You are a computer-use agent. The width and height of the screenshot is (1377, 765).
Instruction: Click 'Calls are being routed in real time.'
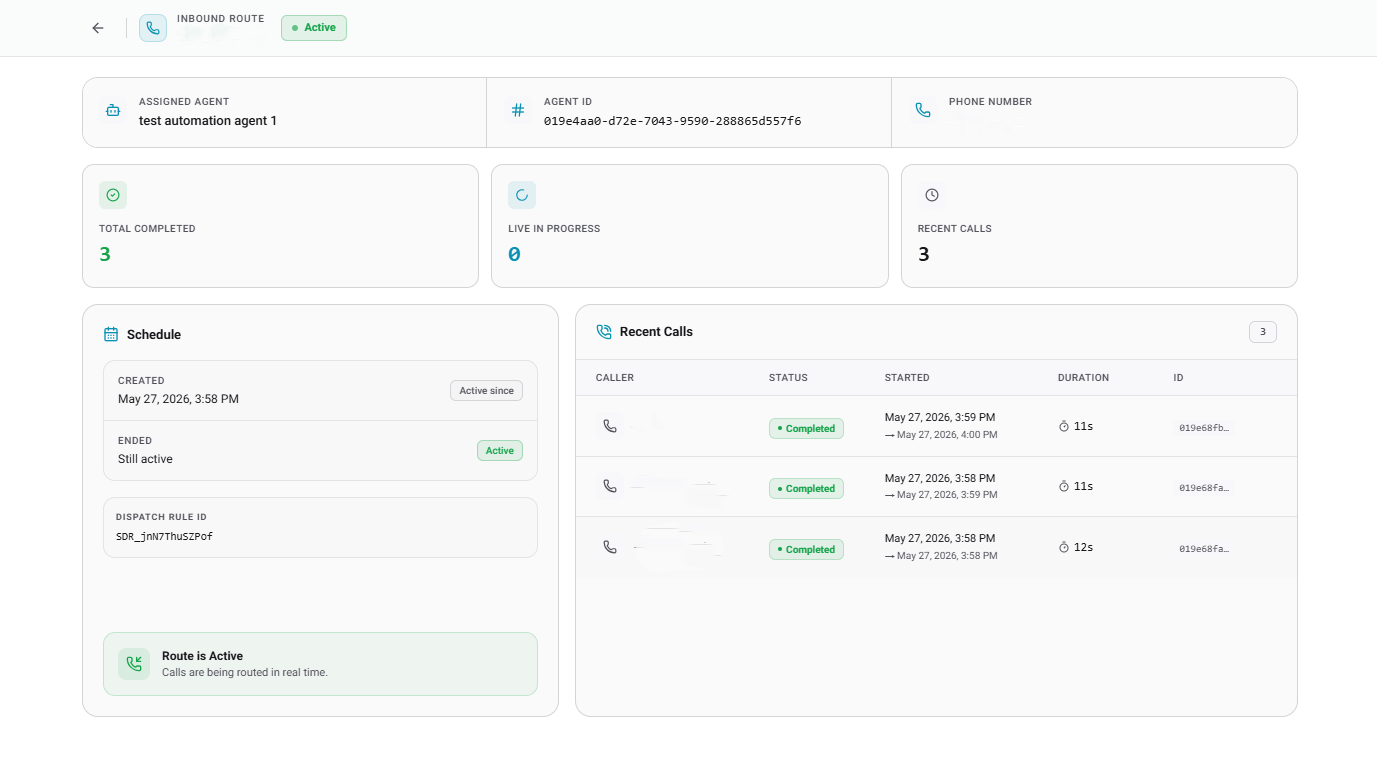tap(245, 672)
